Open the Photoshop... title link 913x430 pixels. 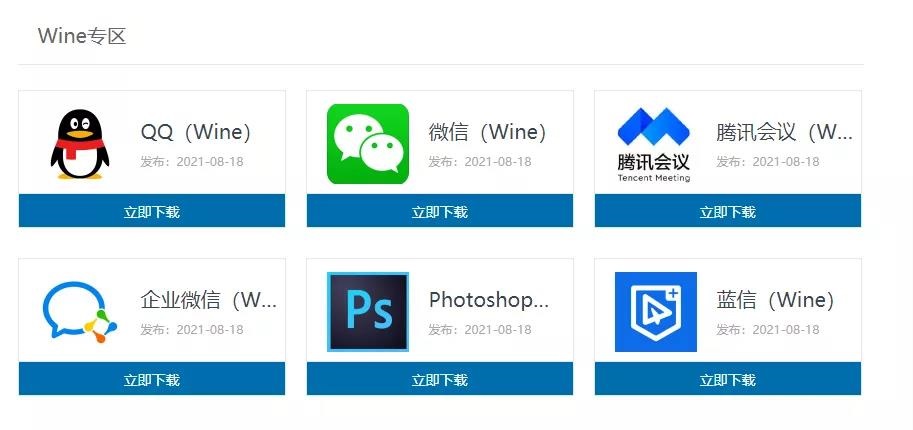pyautogui.click(x=489, y=300)
